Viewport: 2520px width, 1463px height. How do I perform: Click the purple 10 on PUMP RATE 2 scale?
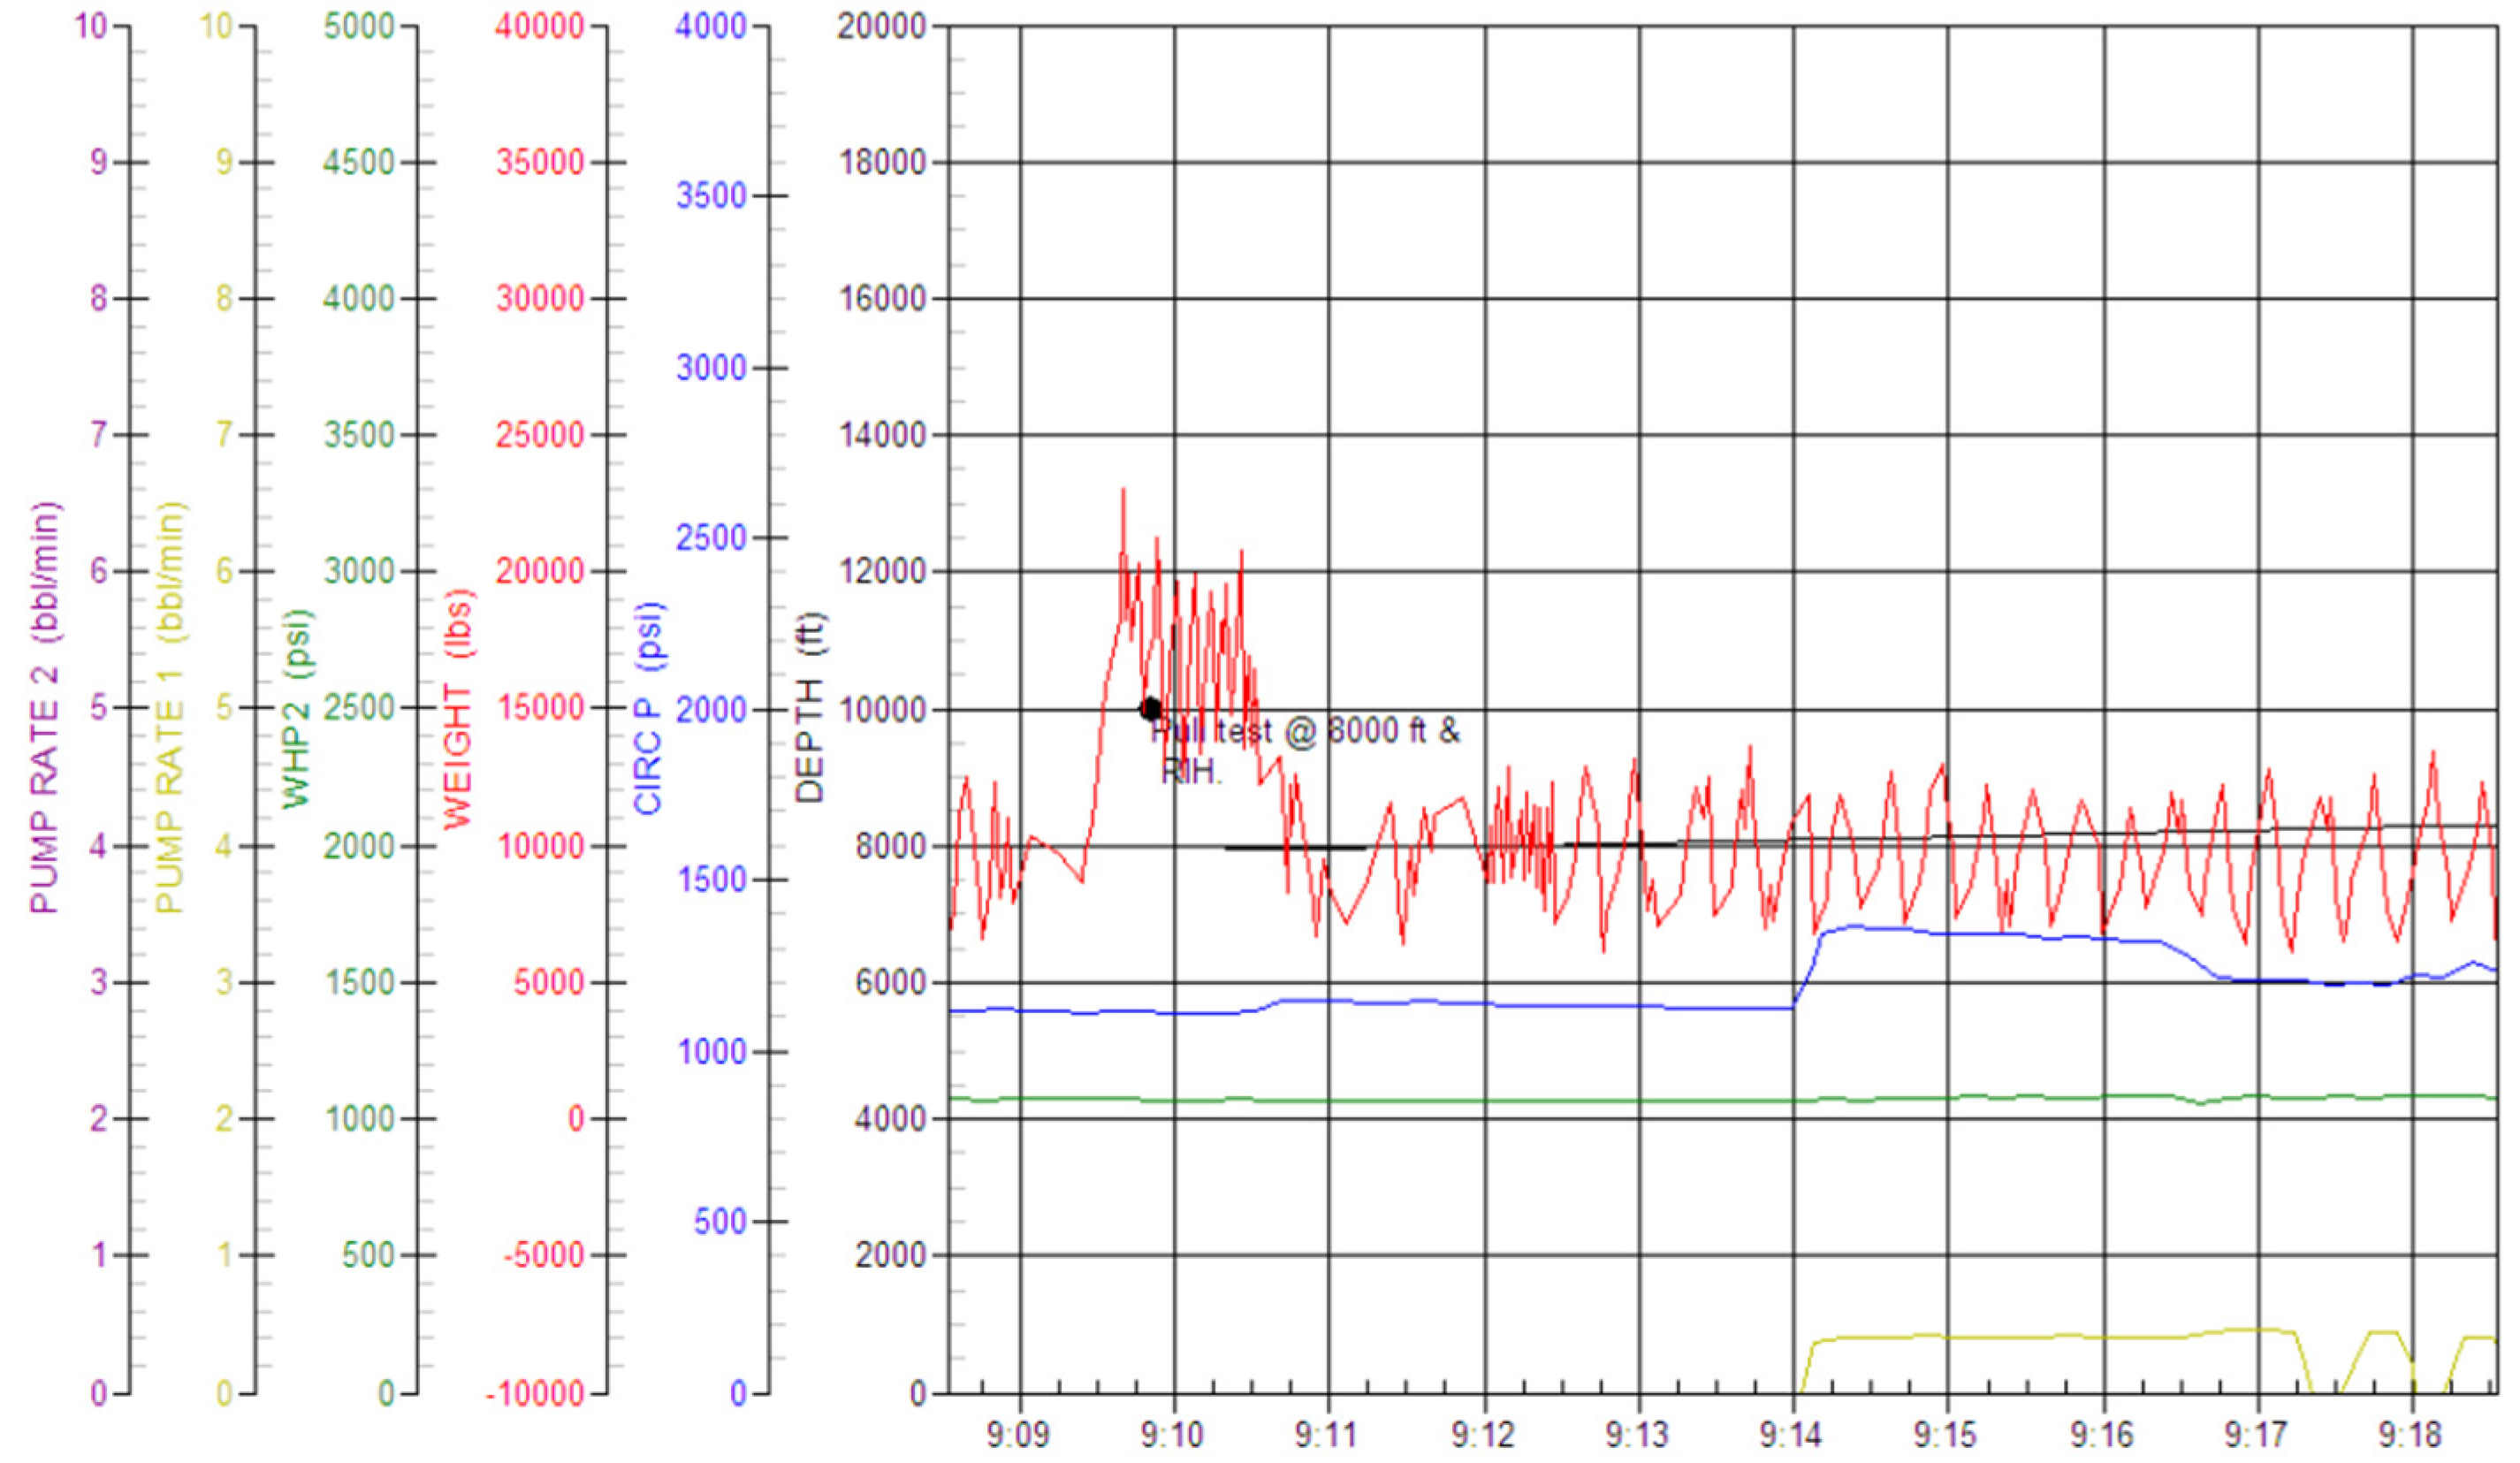coord(90,26)
